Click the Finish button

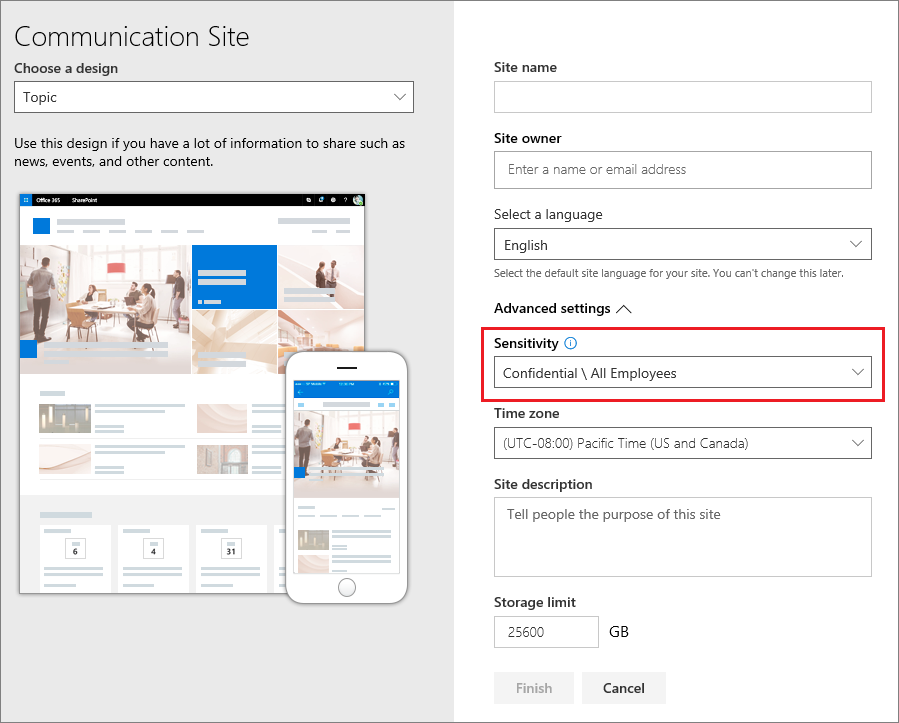click(x=533, y=688)
